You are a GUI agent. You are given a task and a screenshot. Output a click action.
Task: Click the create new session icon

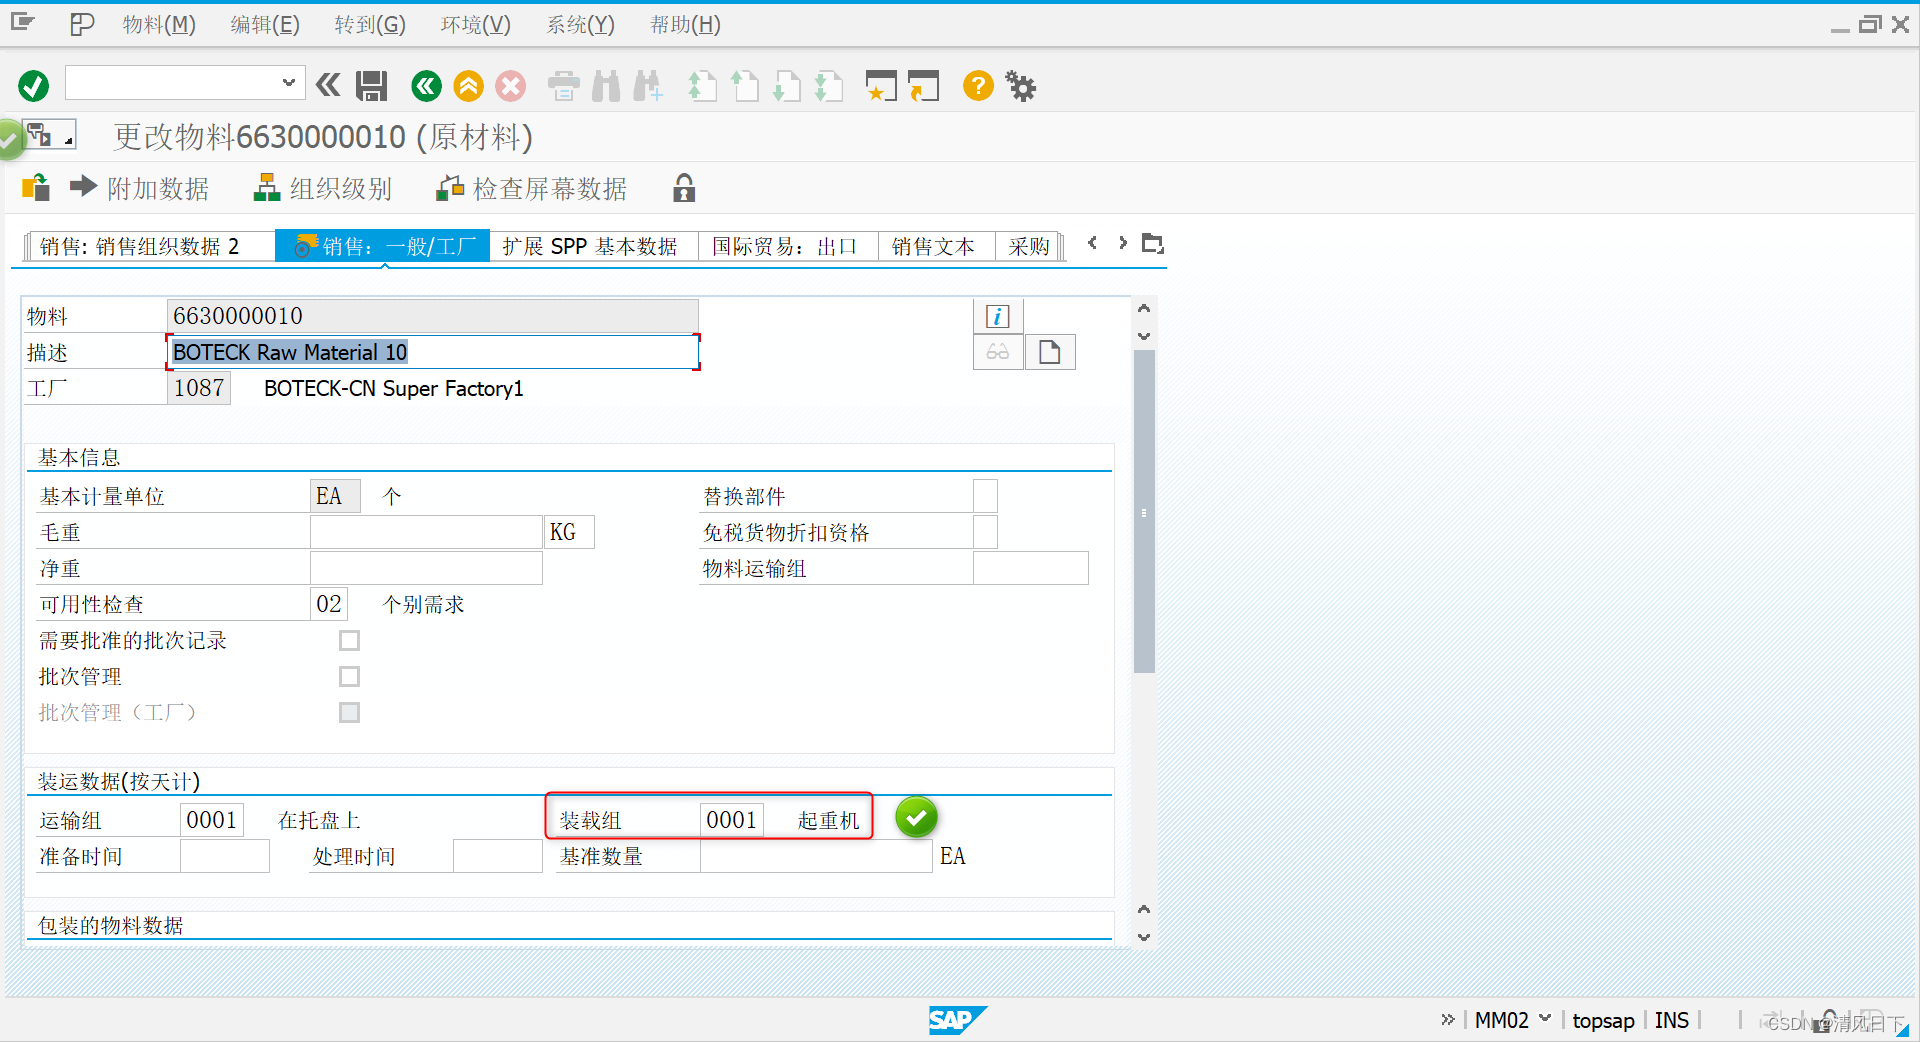881,86
